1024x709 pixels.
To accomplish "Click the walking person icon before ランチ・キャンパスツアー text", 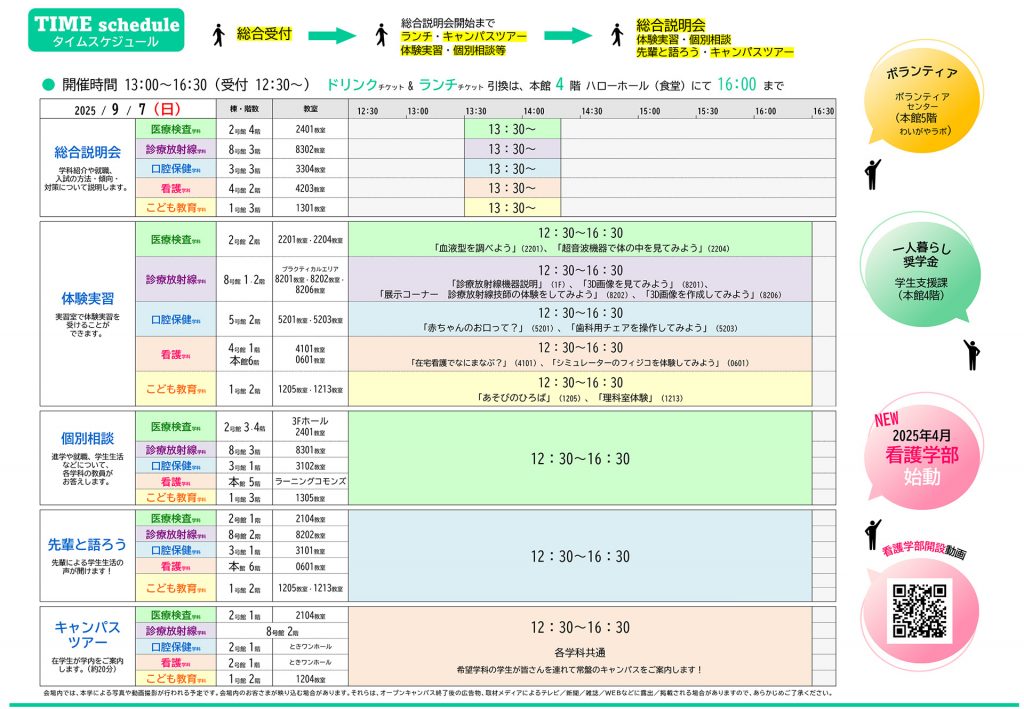I will tap(381, 35).
